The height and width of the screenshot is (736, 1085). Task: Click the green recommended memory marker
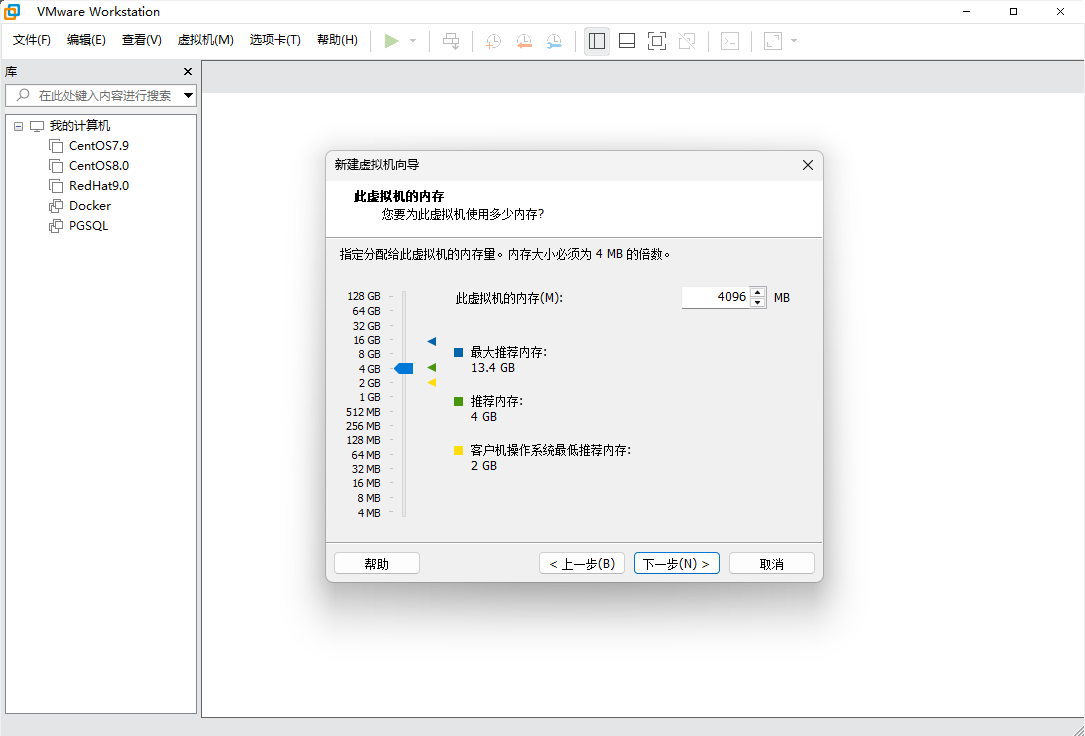click(x=432, y=368)
